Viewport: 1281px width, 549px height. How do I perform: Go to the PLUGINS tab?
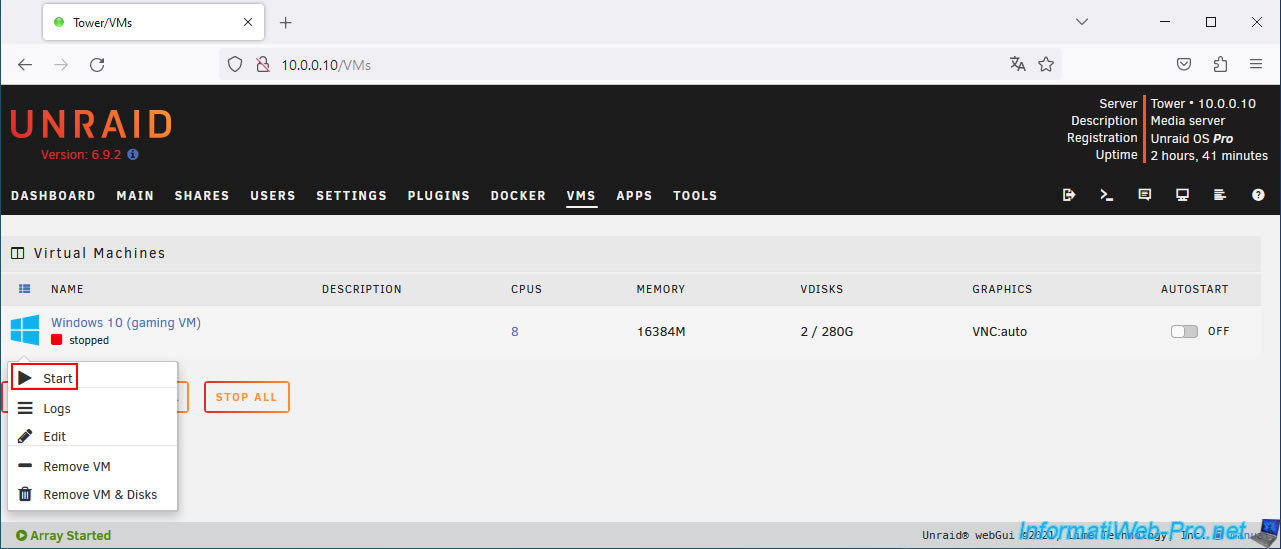pyautogui.click(x=439, y=195)
